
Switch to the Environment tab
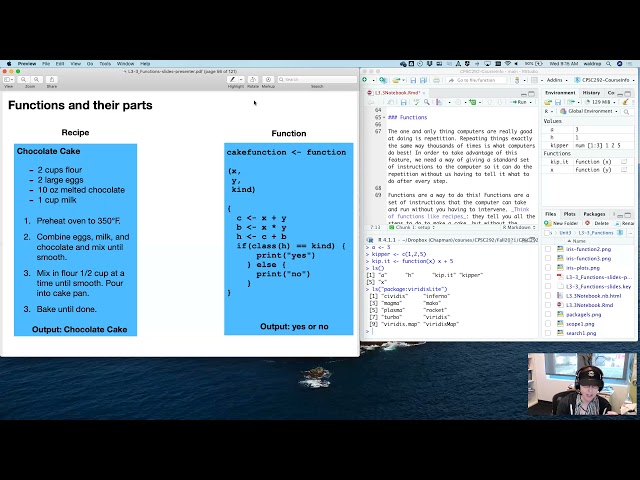point(560,93)
